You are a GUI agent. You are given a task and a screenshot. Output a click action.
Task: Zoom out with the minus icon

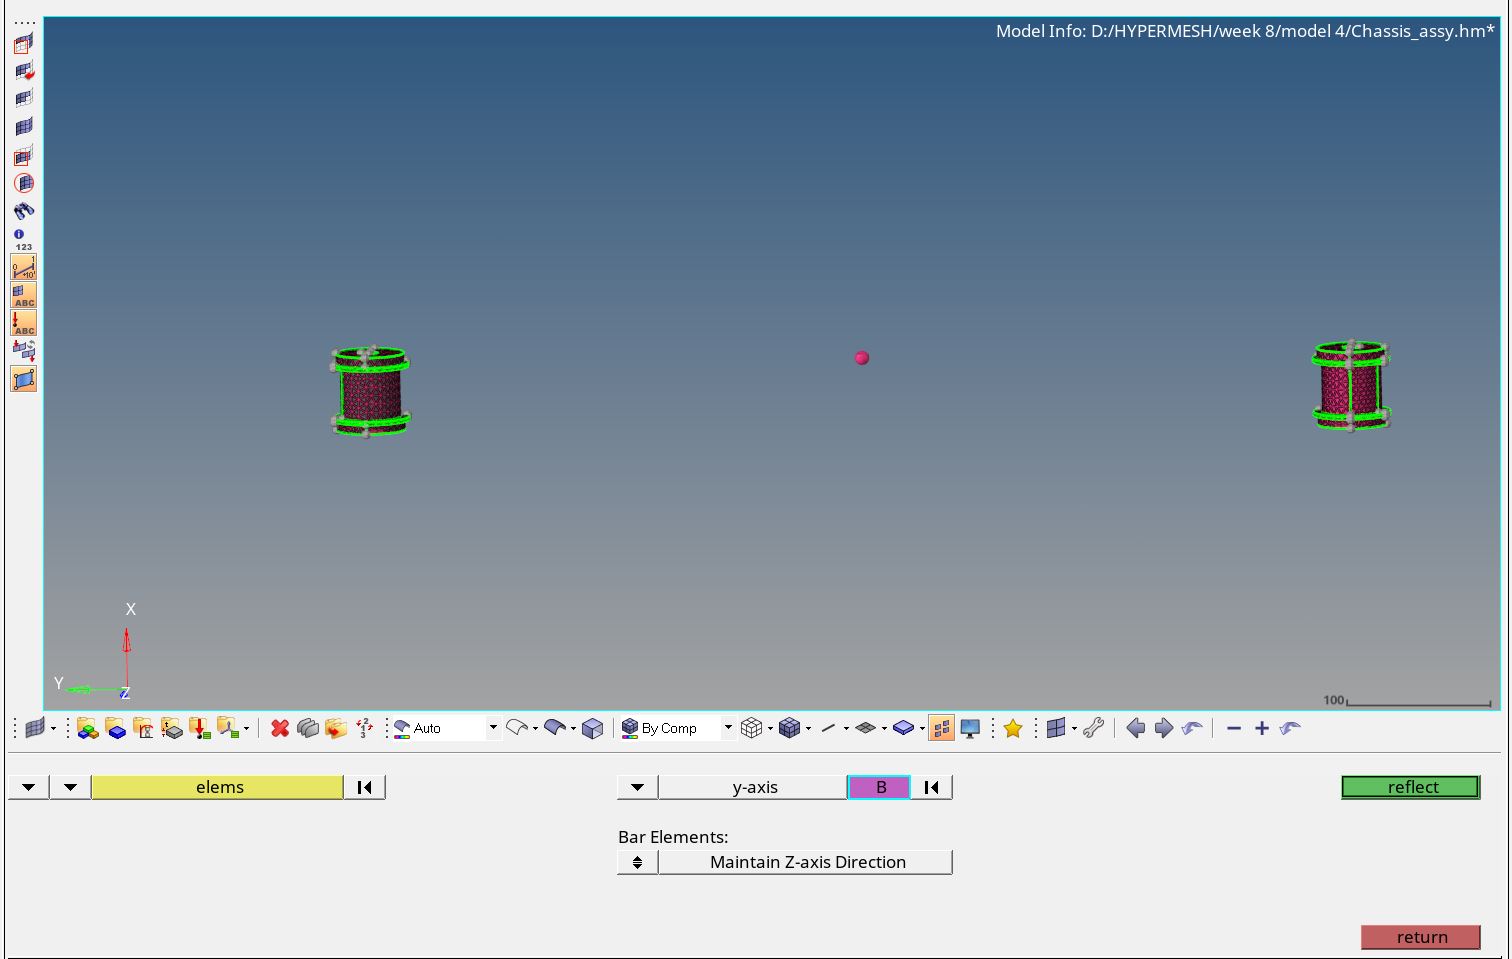pyautogui.click(x=1233, y=728)
